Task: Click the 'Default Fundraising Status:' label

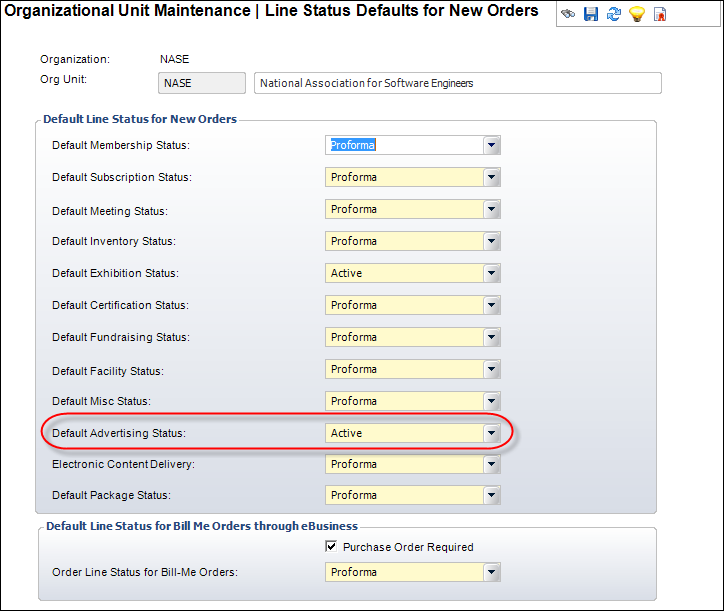Action: pos(121,338)
